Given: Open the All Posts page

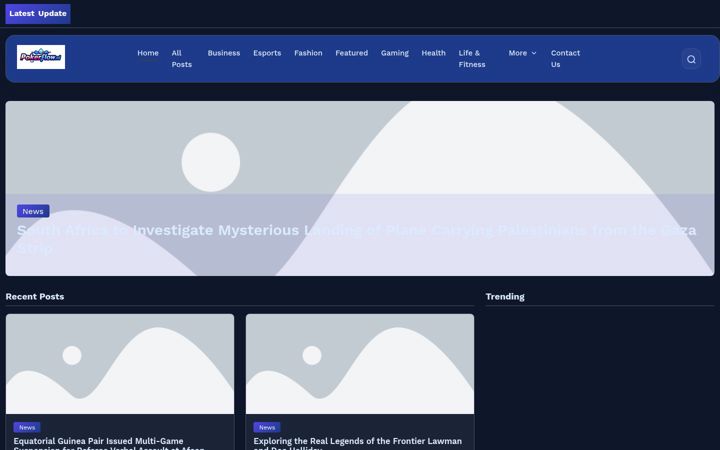Looking at the screenshot, I should point(182,59).
